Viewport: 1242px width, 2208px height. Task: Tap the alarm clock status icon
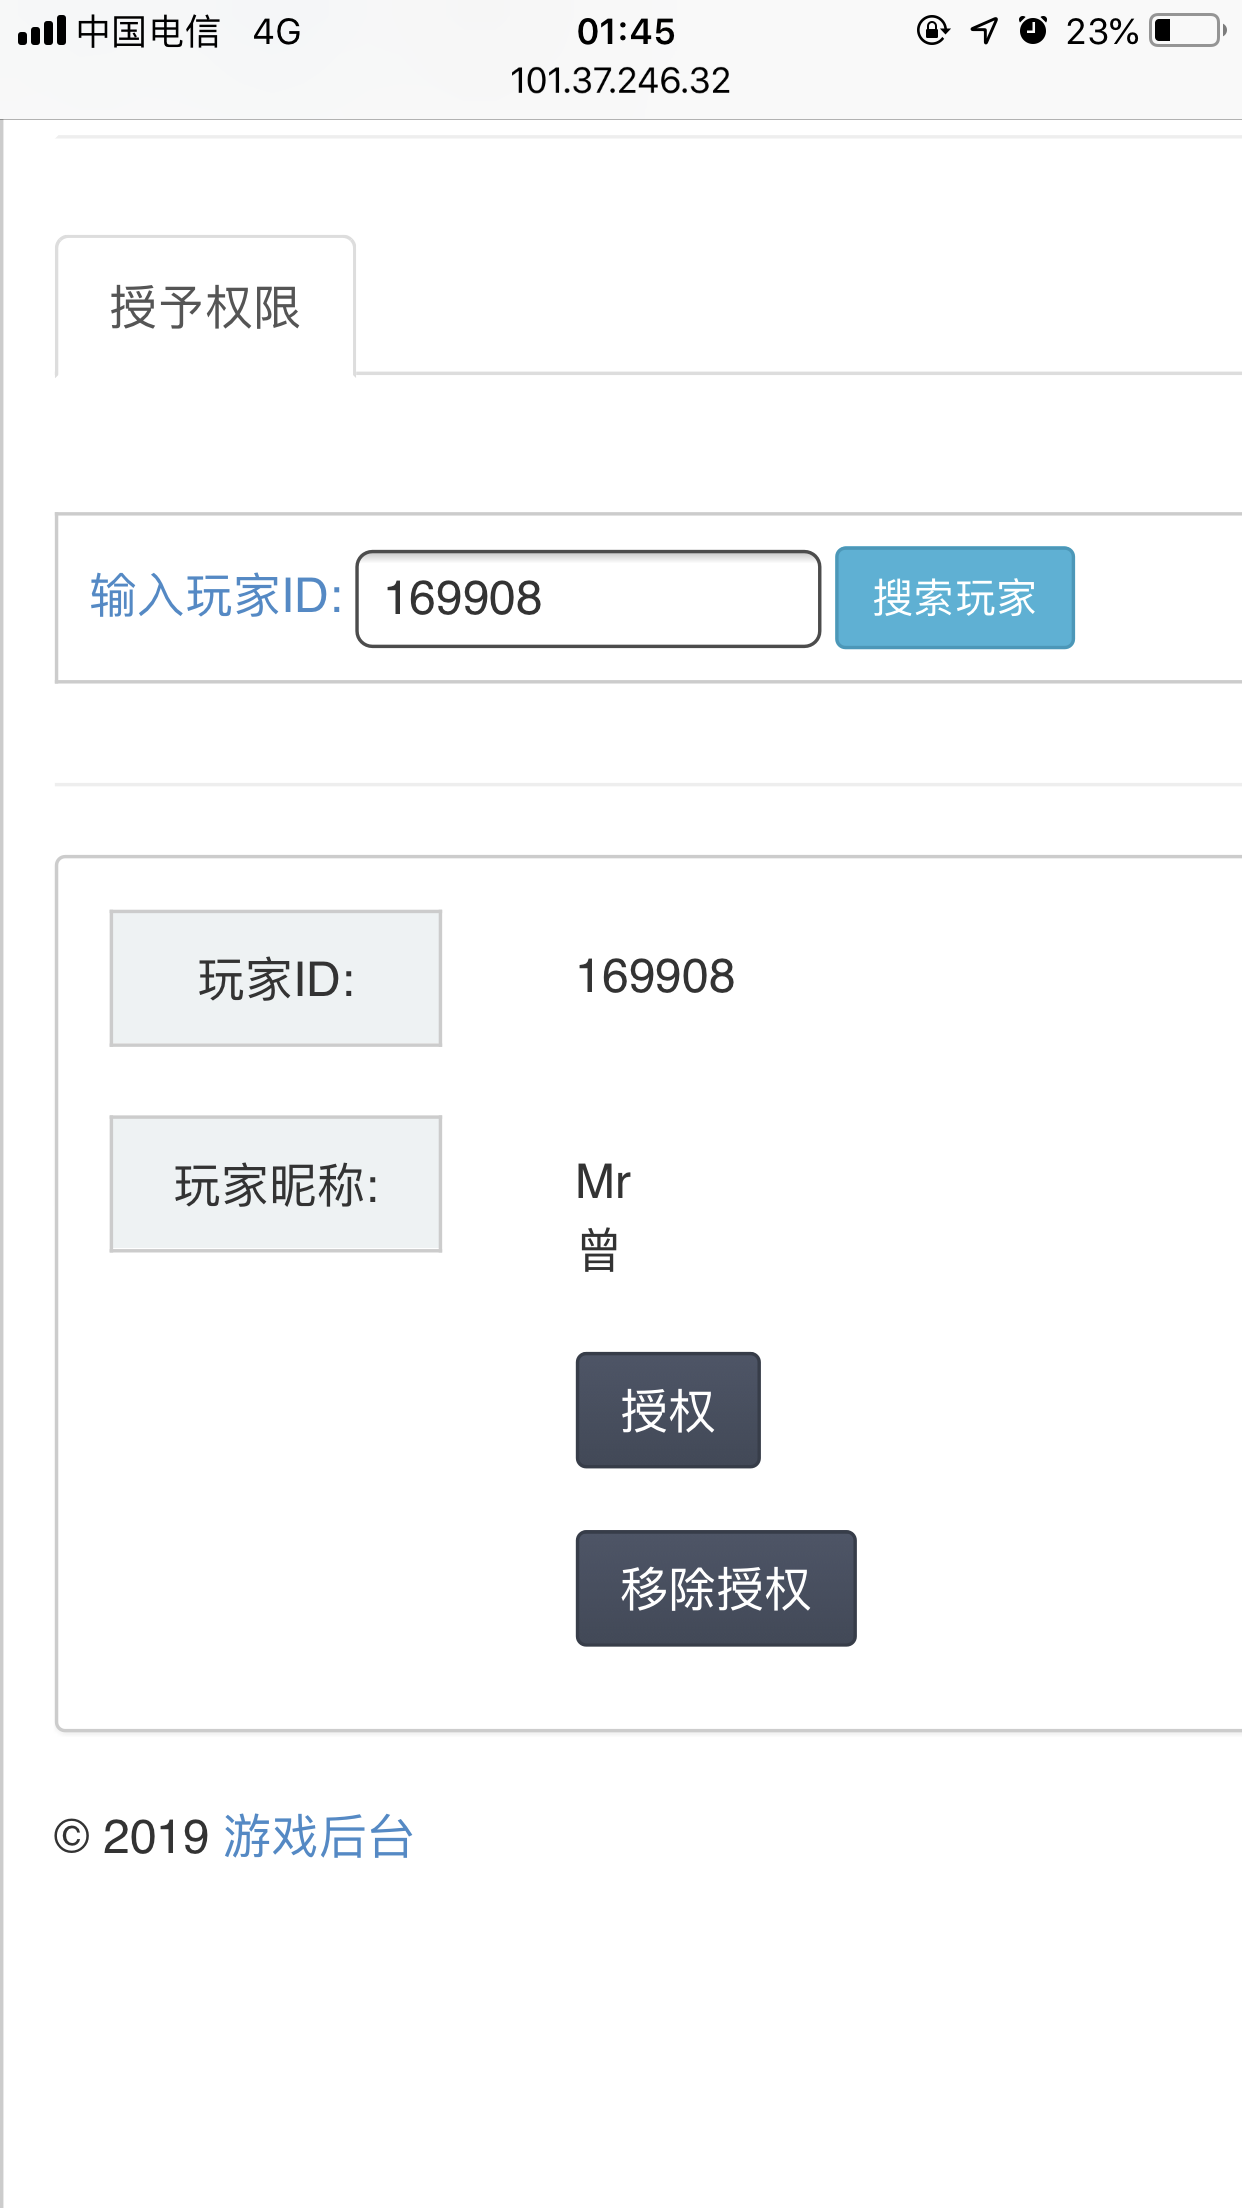tap(1033, 31)
